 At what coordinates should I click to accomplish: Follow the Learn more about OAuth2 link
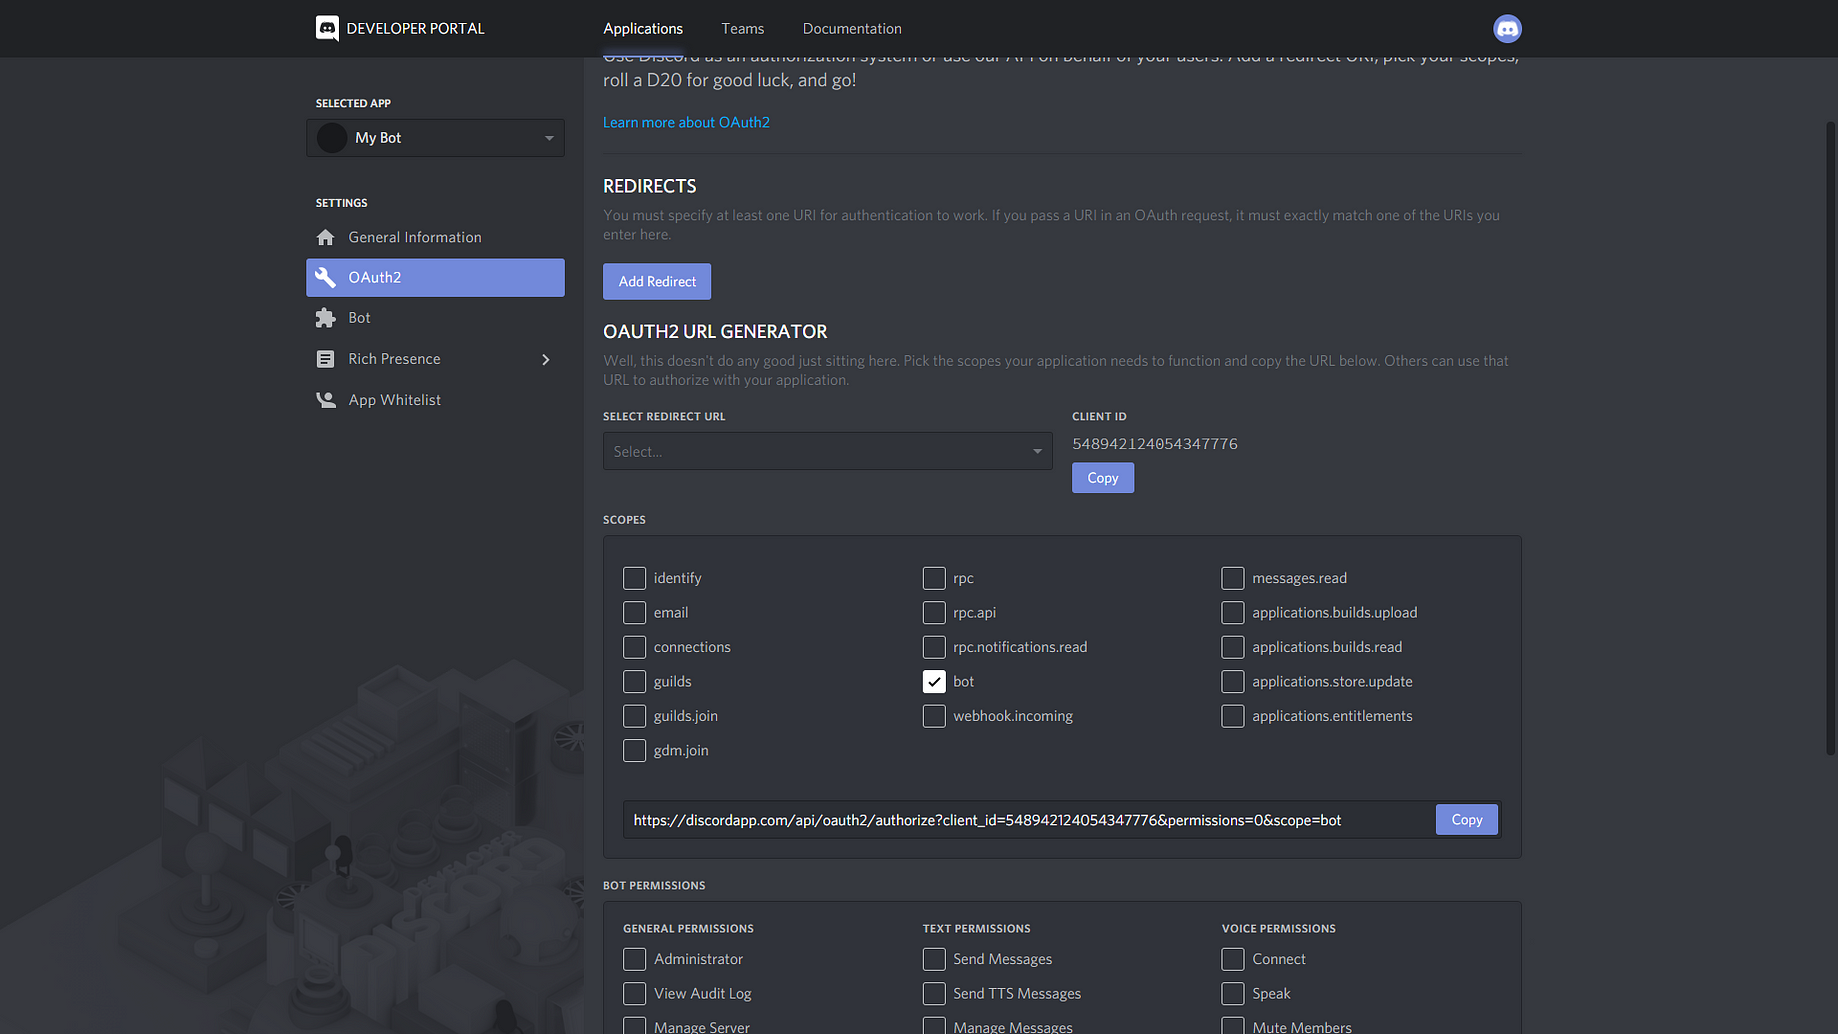(686, 122)
